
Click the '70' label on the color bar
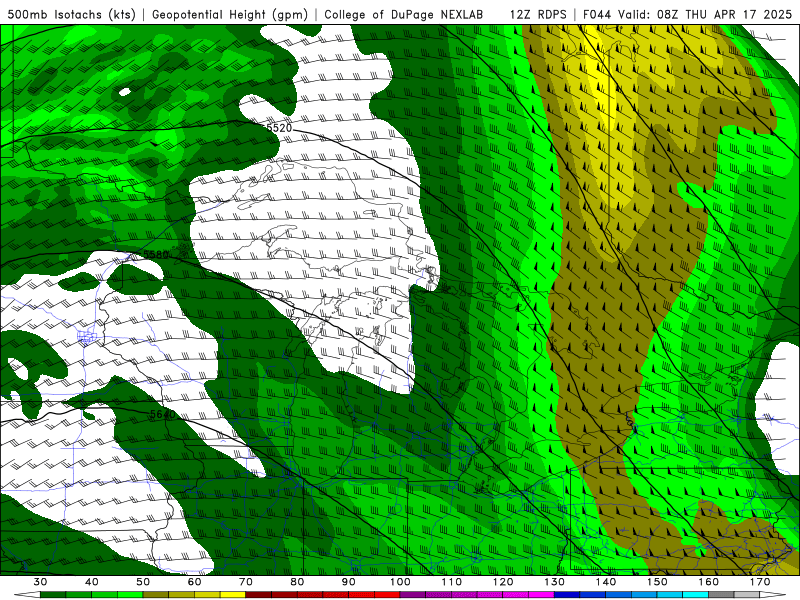[246, 582]
